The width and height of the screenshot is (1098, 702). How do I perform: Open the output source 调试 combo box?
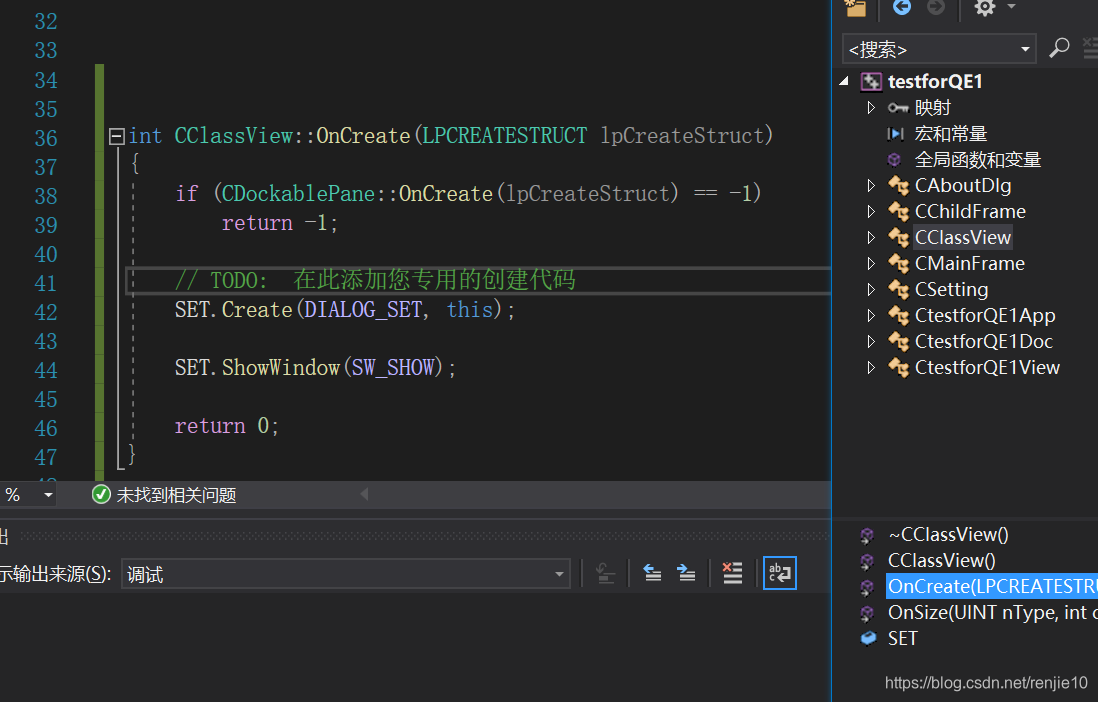coord(346,574)
